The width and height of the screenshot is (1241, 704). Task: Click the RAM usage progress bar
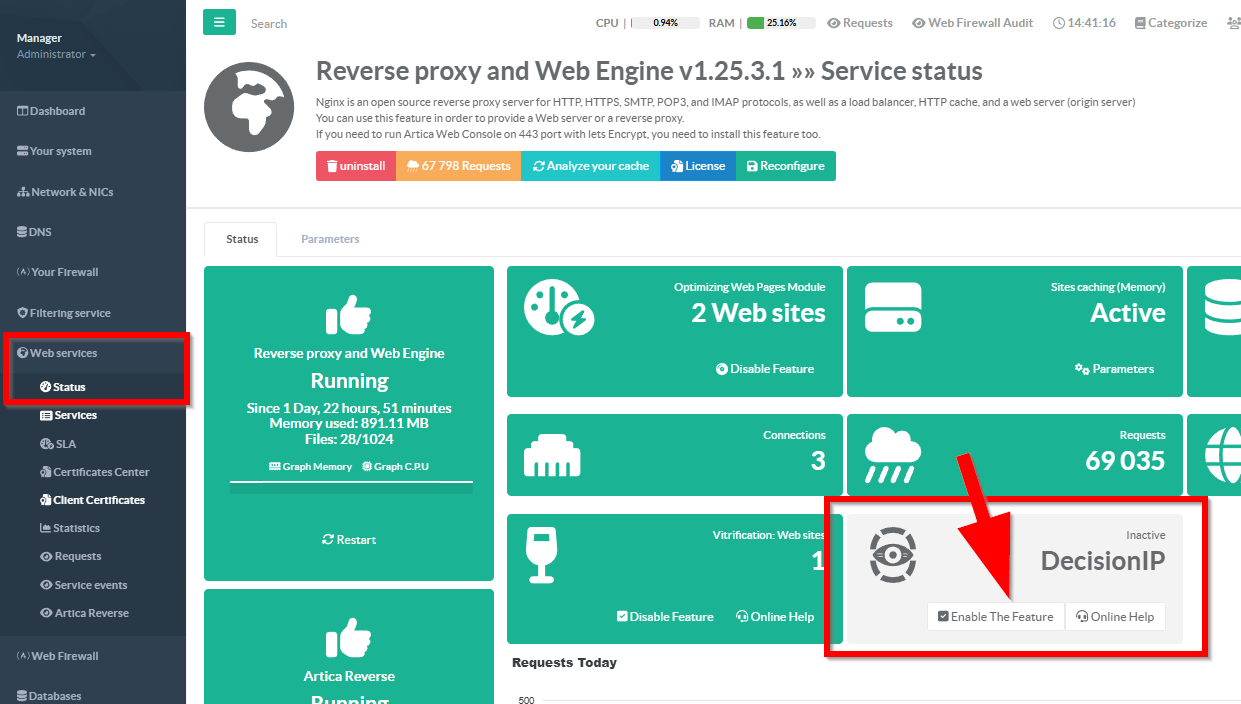(780, 23)
